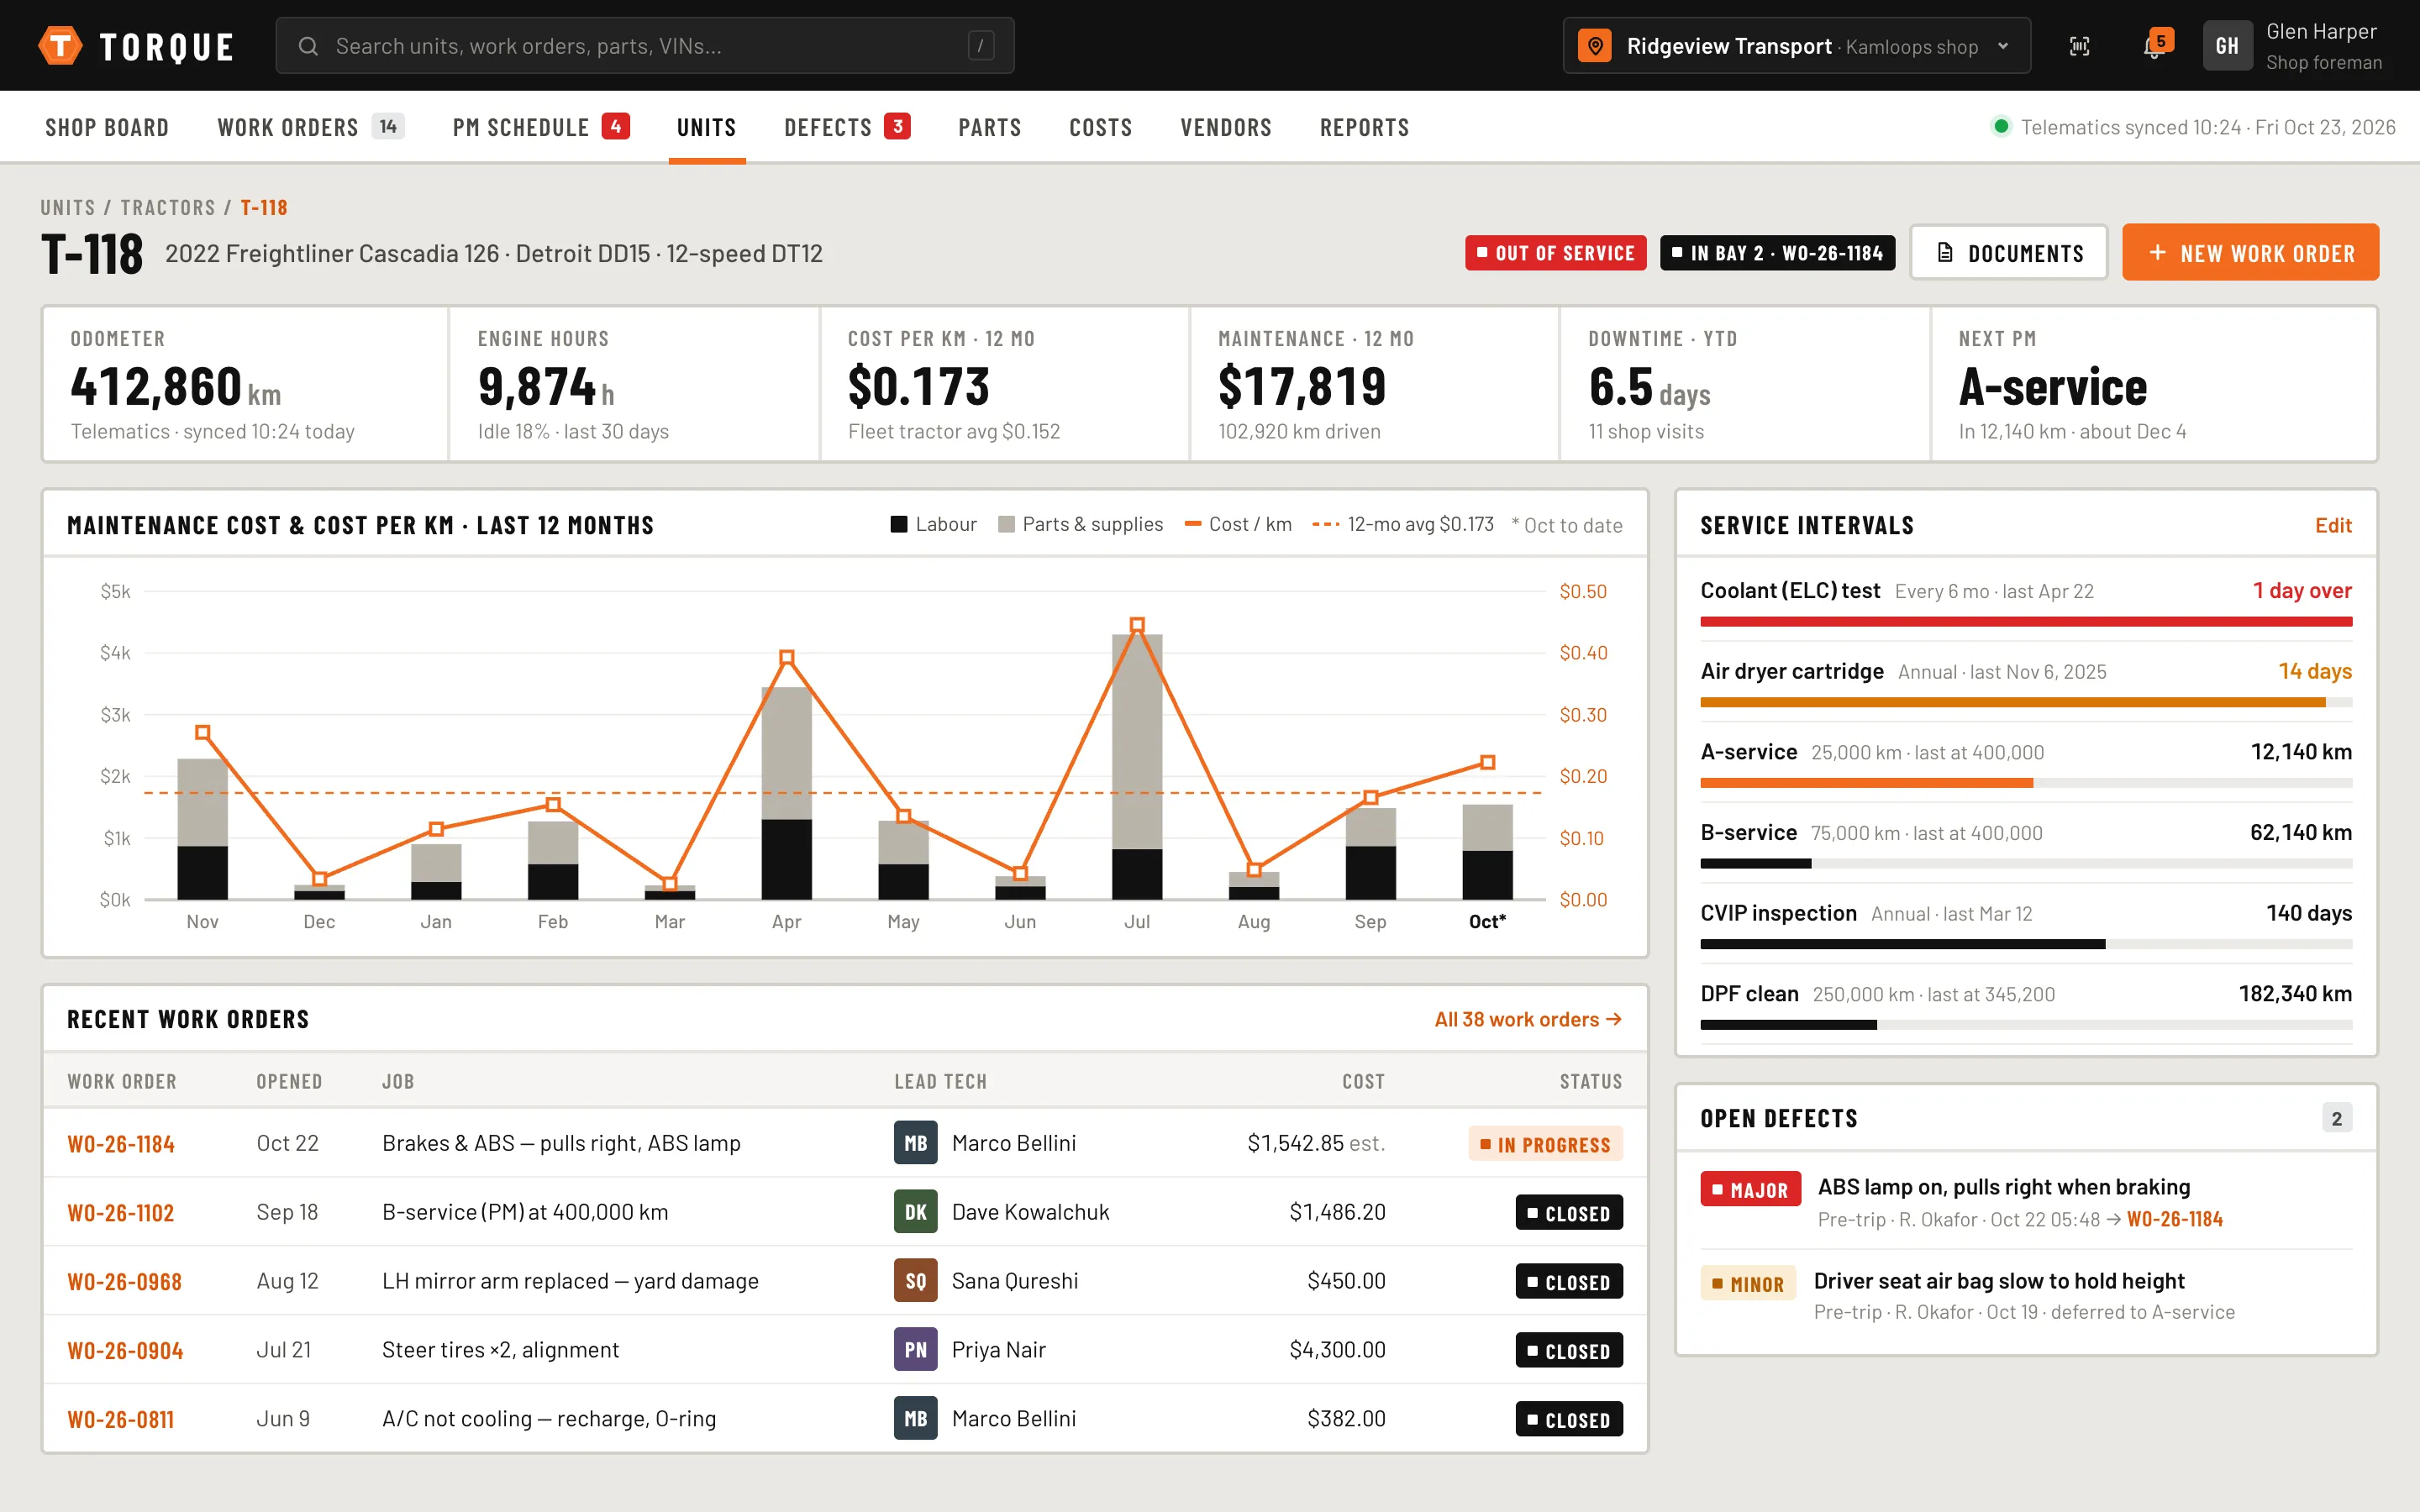
Task: Click the A-service interval progress bar
Action: [2026, 783]
